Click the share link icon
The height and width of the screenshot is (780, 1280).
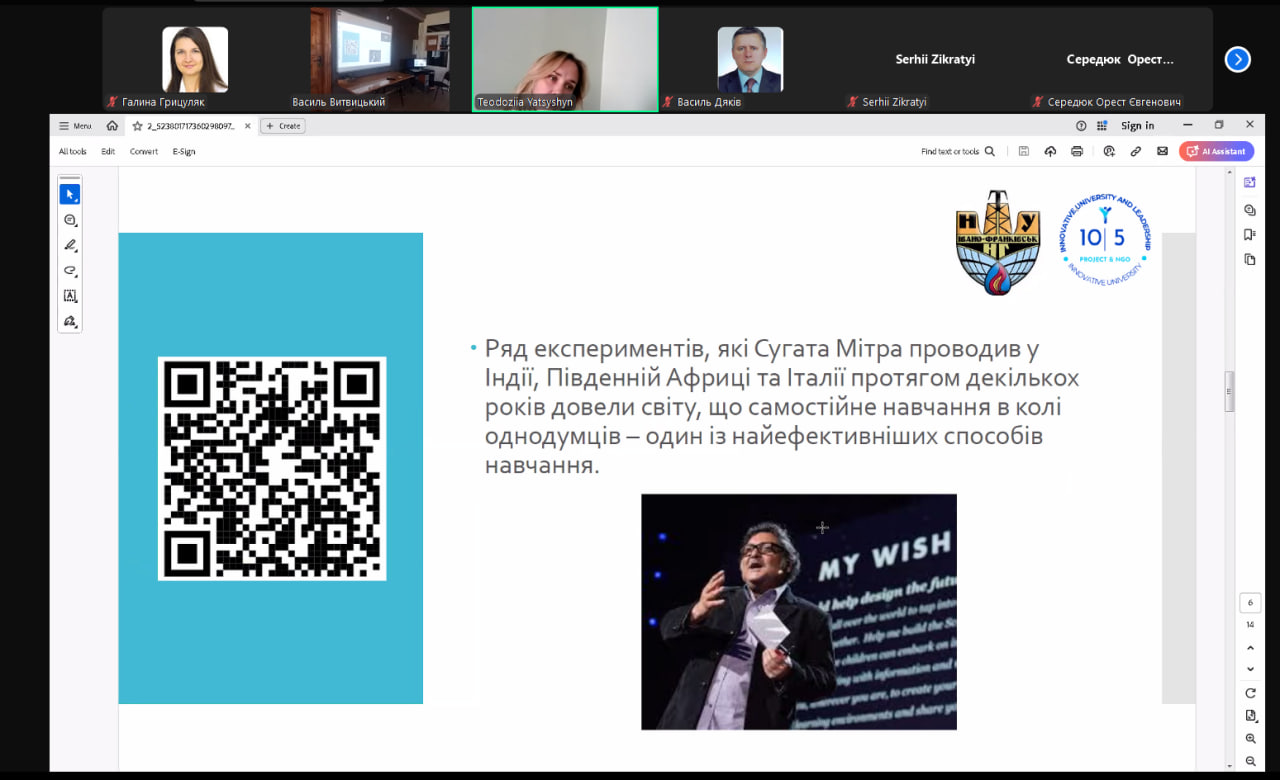pyautogui.click(x=1136, y=152)
